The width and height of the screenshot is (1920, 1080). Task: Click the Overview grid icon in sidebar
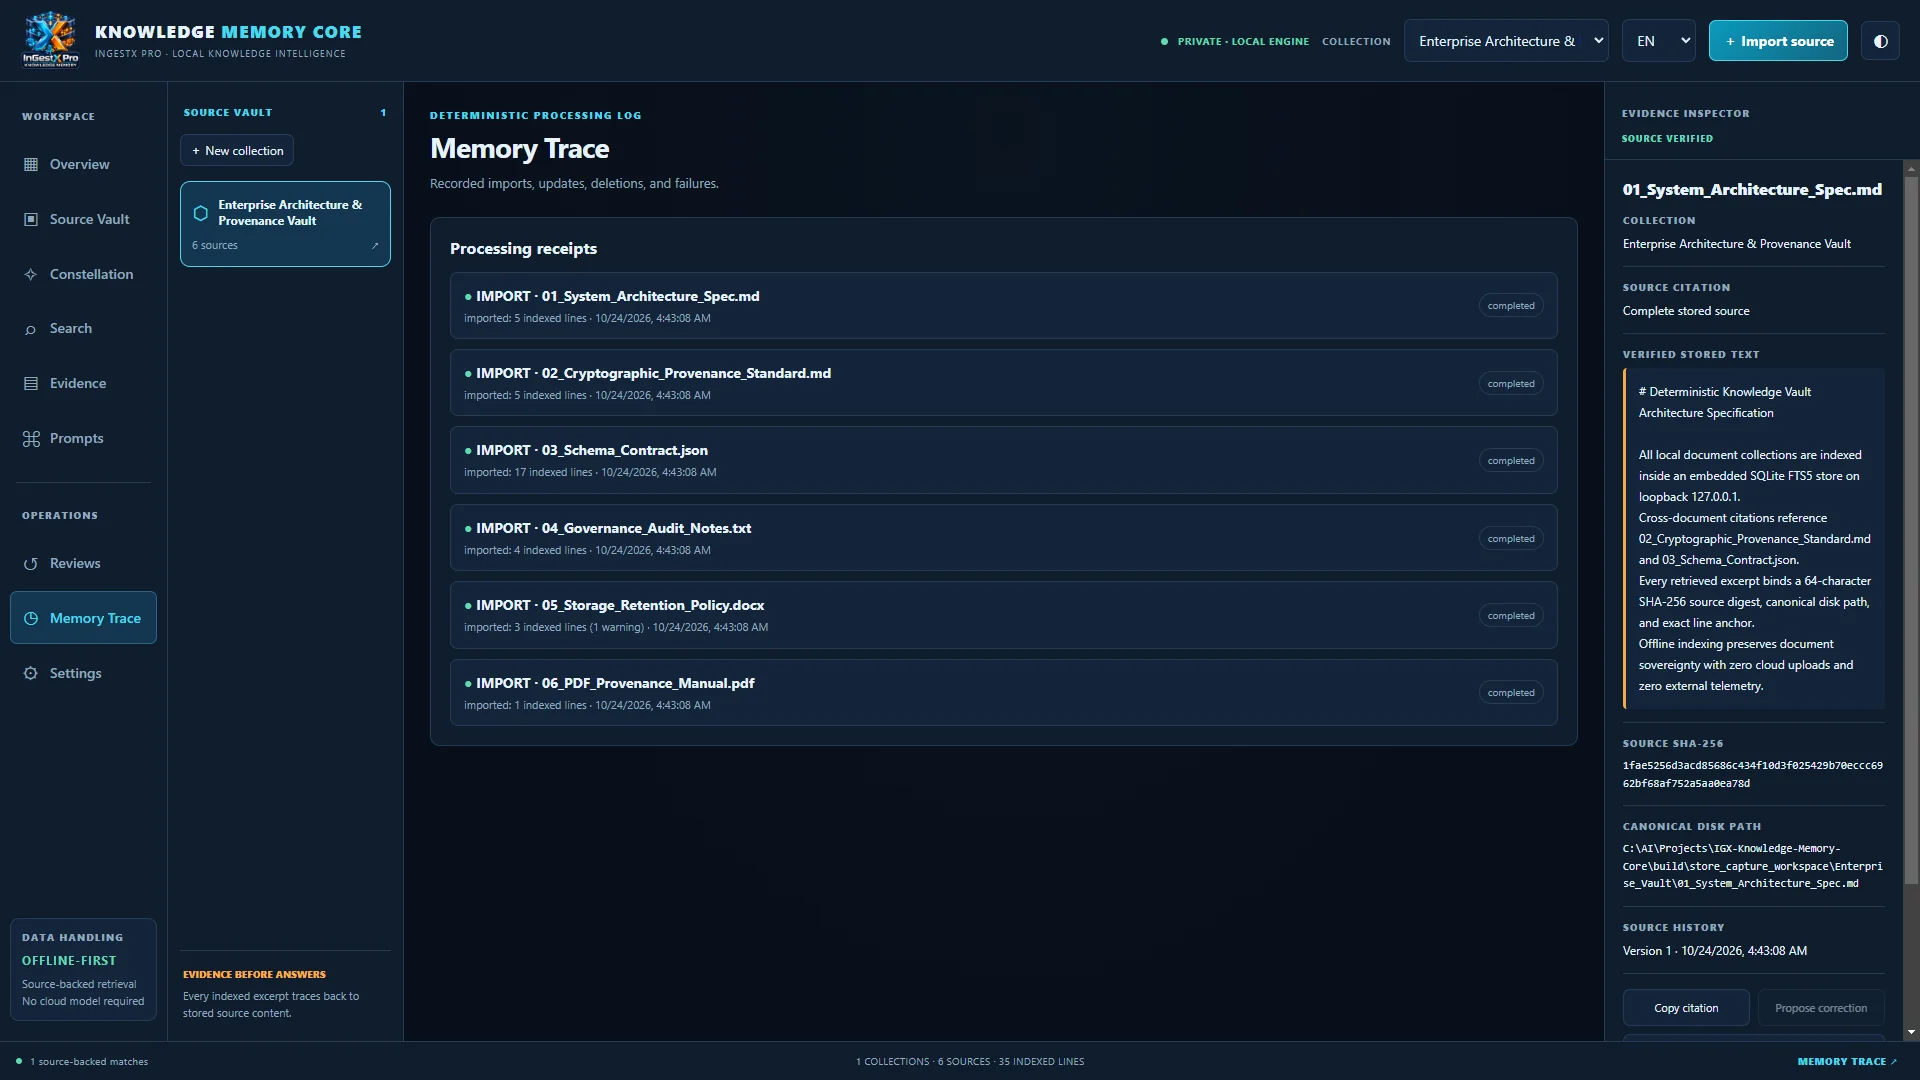point(31,164)
